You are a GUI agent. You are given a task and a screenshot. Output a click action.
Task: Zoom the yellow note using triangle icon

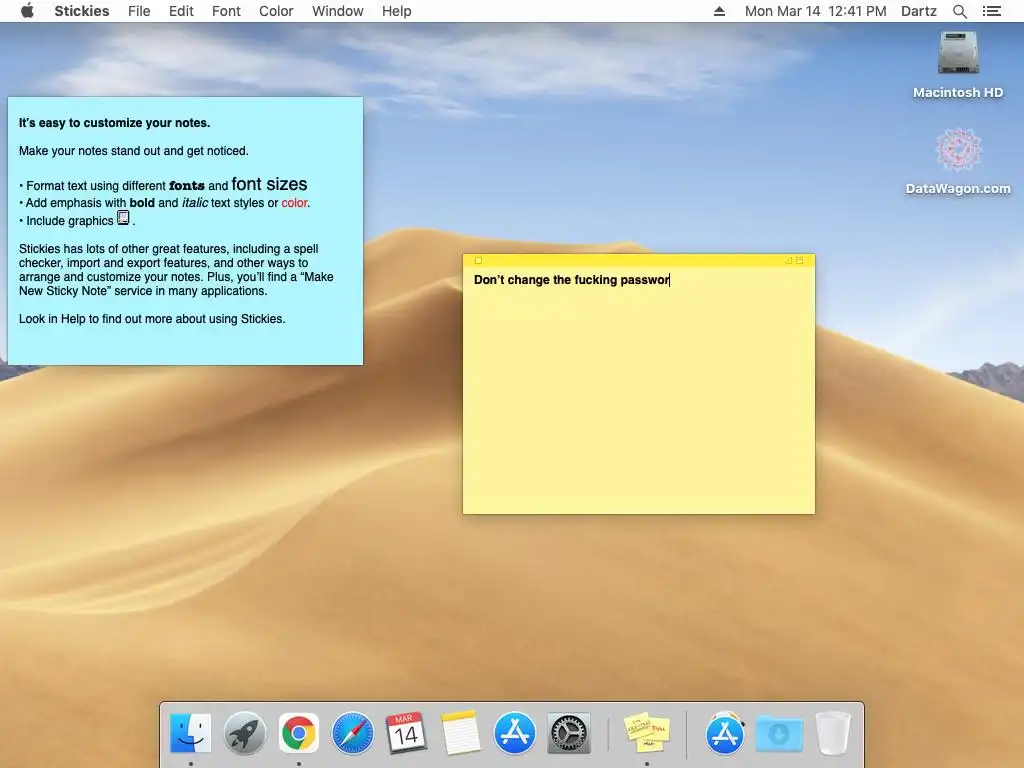788,260
